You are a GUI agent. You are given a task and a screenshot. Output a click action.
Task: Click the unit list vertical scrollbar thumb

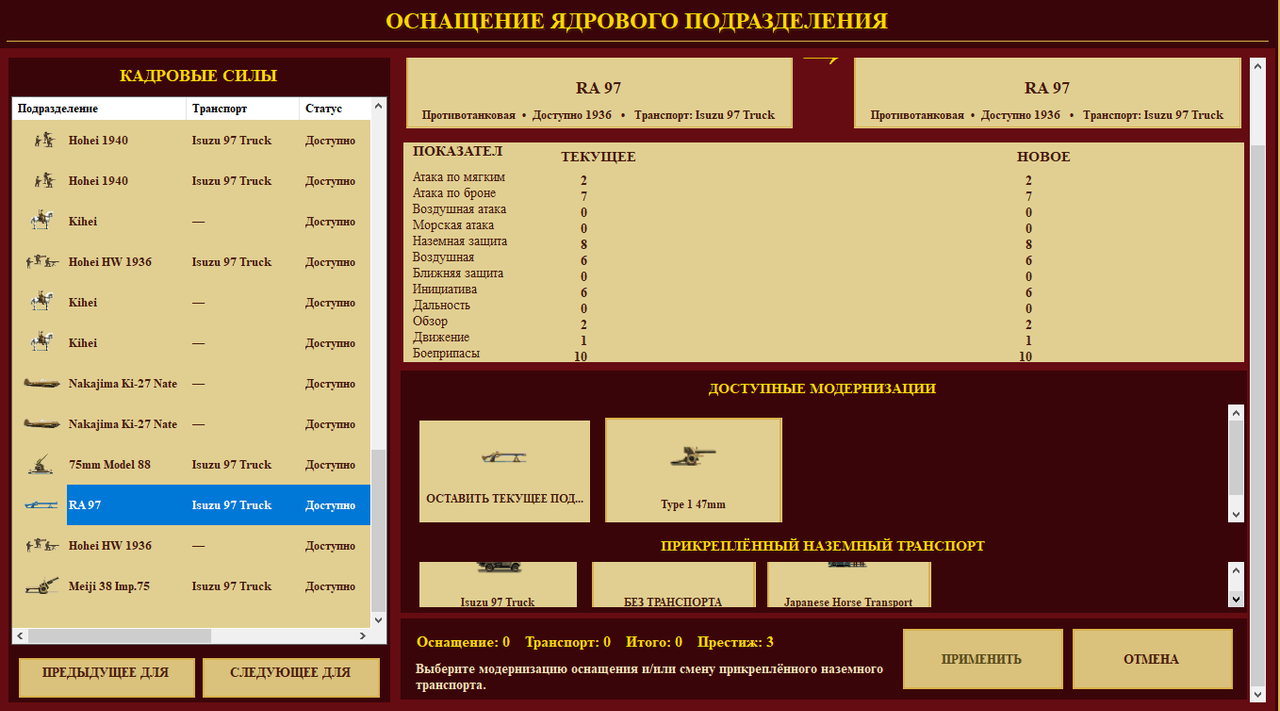pyautogui.click(x=378, y=530)
